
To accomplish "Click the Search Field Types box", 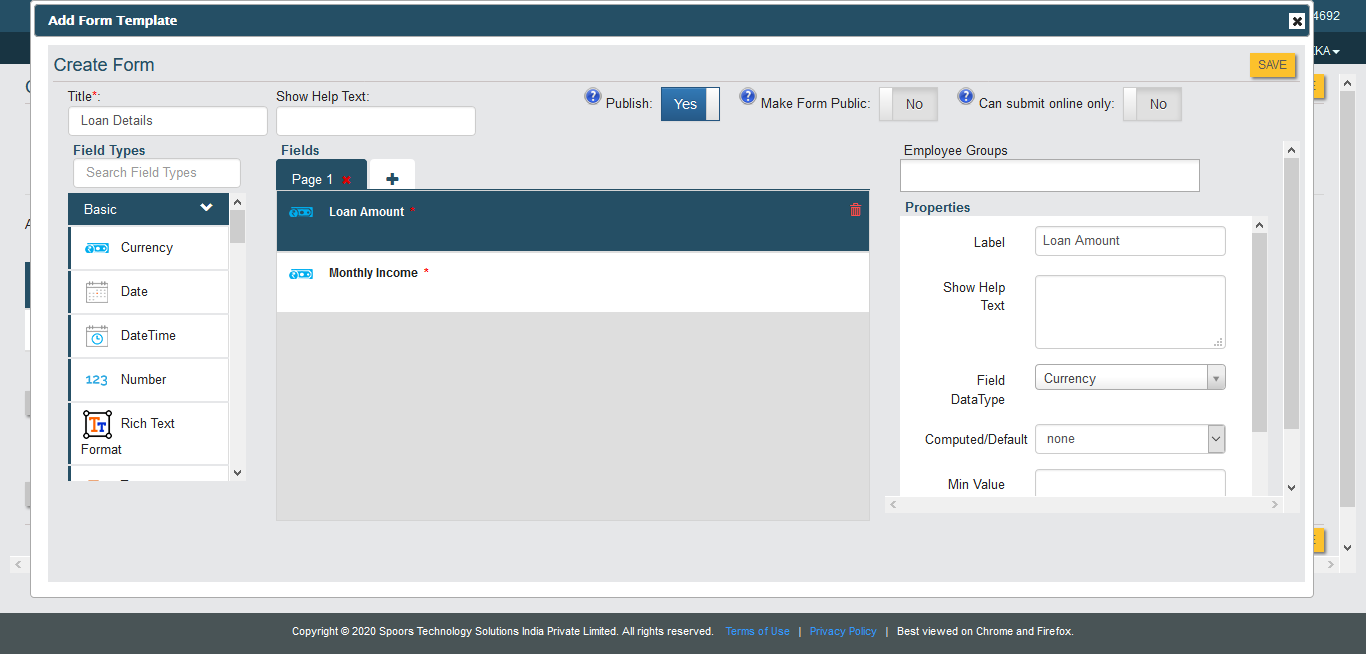I will coord(157,172).
